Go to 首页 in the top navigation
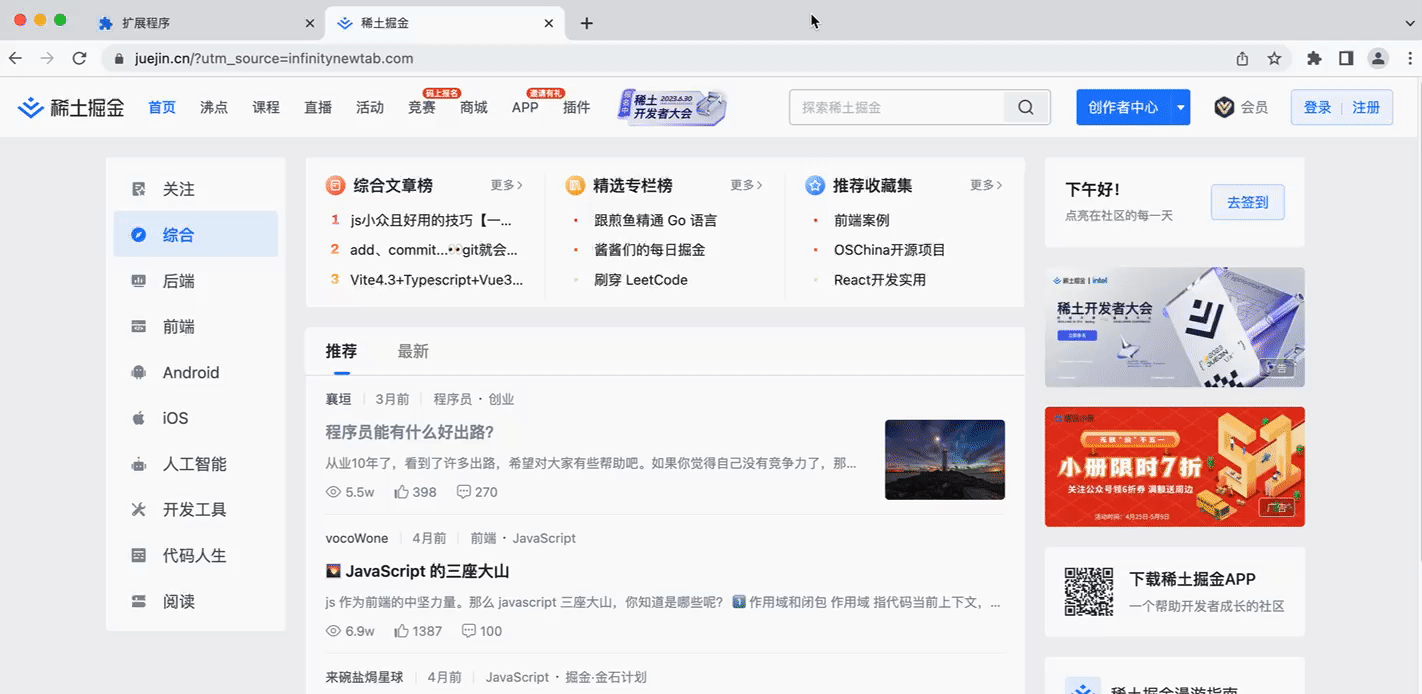Image resolution: width=1422 pixels, height=694 pixels. pyautogui.click(x=162, y=107)
